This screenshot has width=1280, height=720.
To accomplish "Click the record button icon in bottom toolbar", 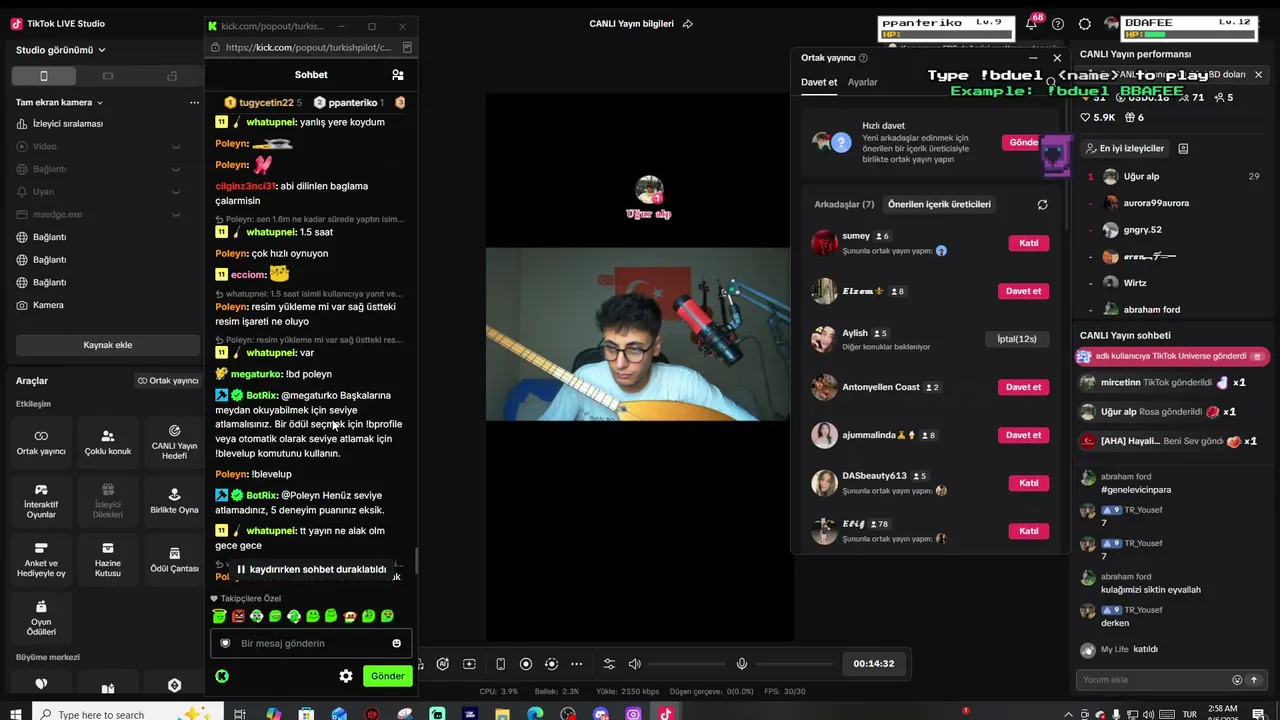I will point(526,664).
